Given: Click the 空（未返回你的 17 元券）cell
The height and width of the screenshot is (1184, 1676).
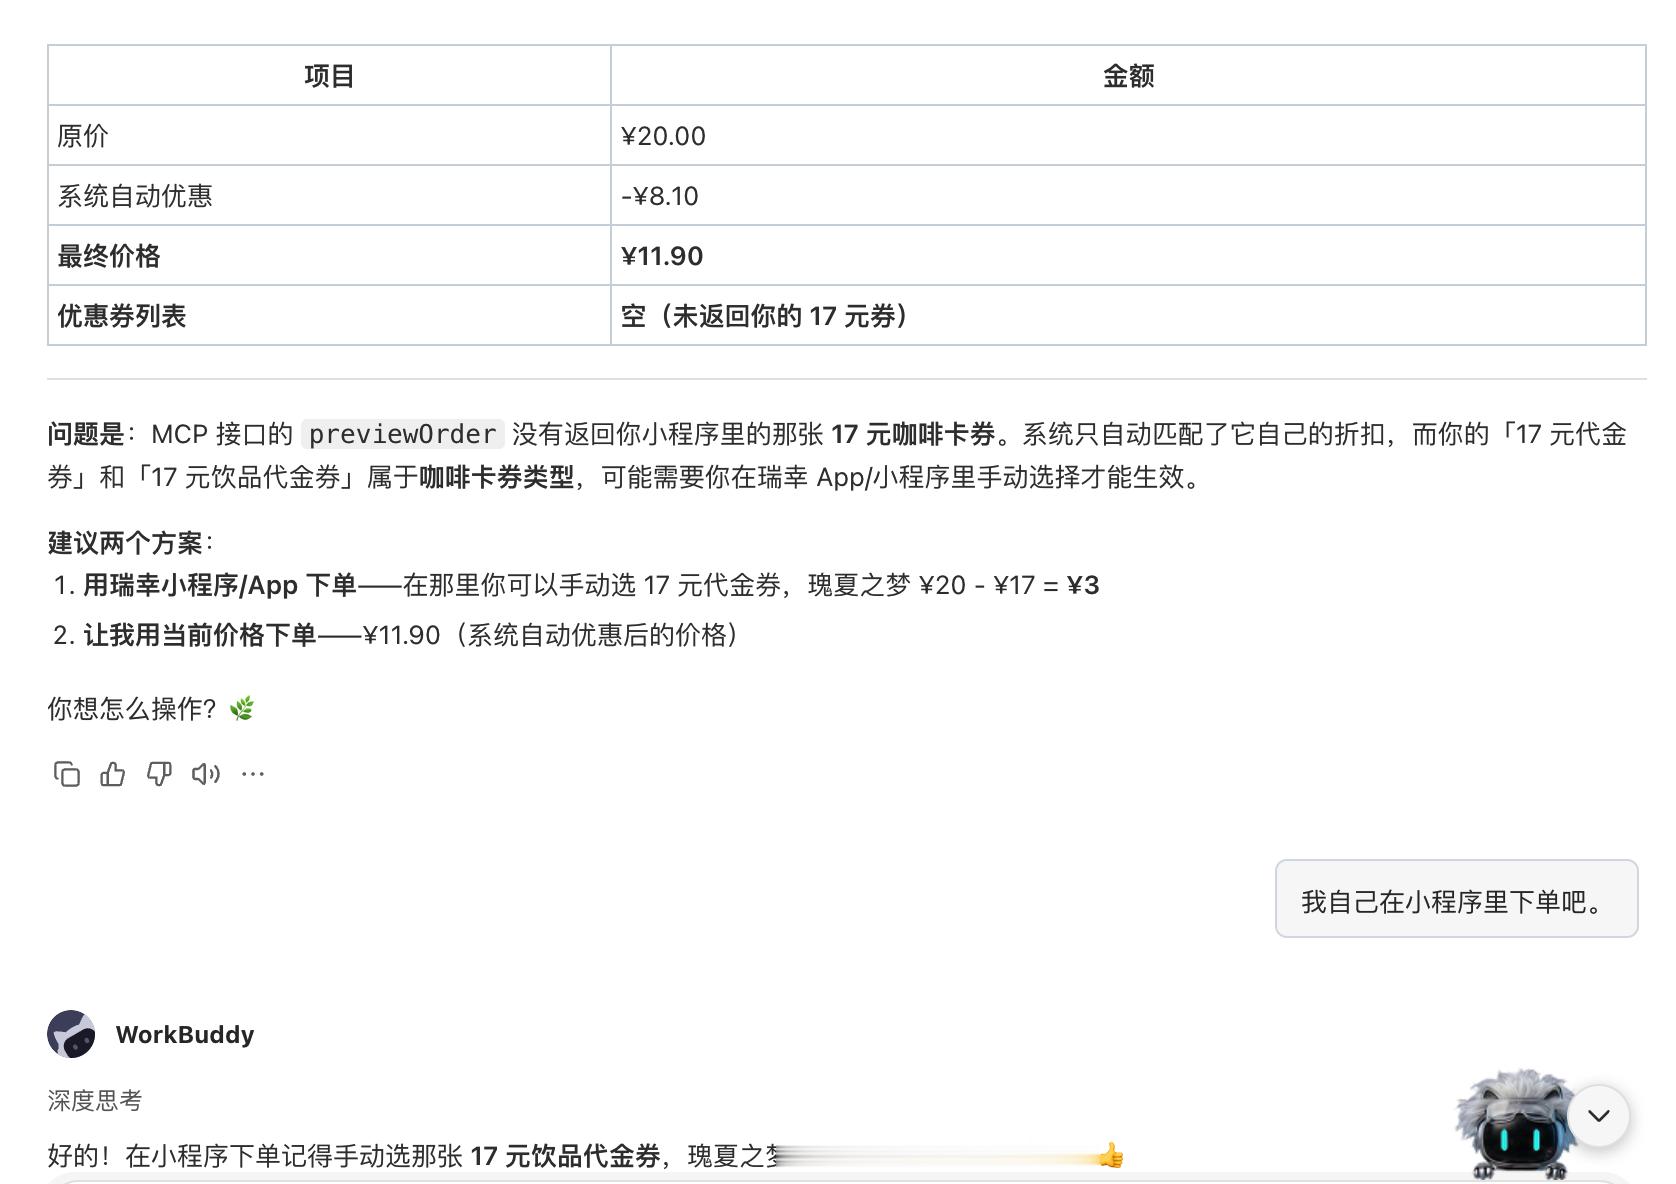Looking at the screenshot, I should (1128, 316).
